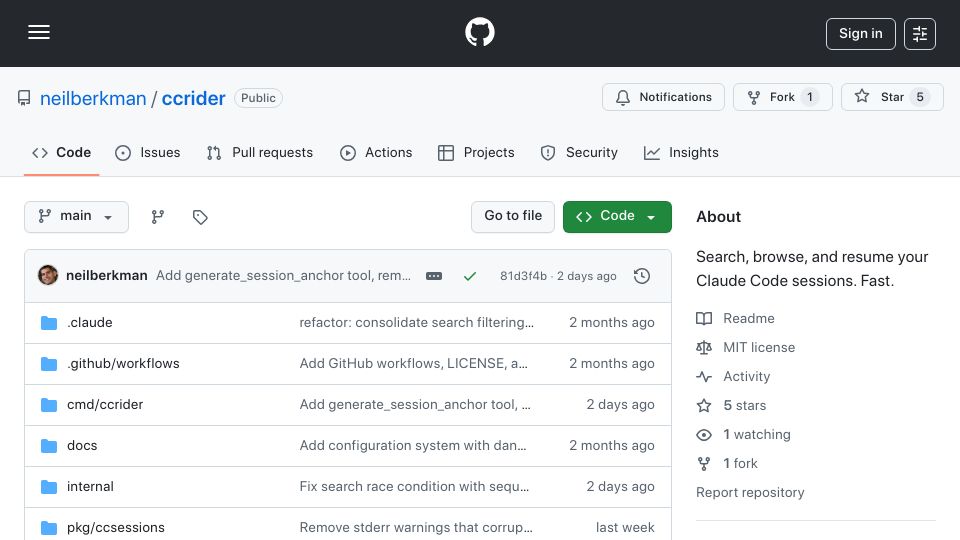Open the internal folder
960x540 pixels.
(x=90, y=487)
